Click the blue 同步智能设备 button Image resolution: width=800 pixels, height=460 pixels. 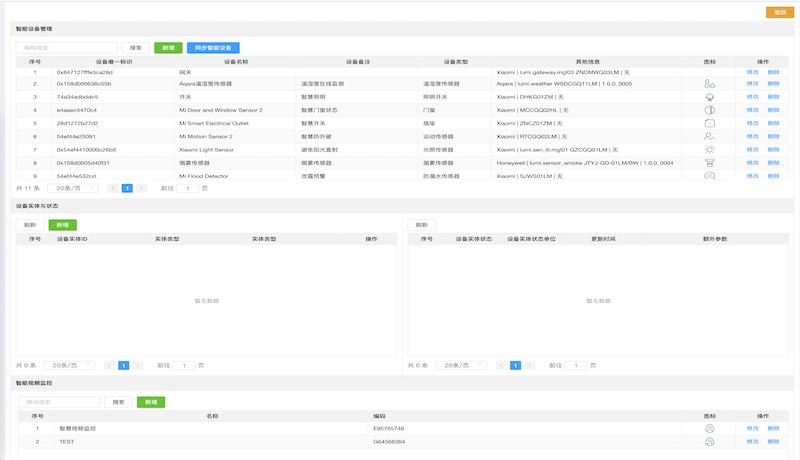(212, 47)
